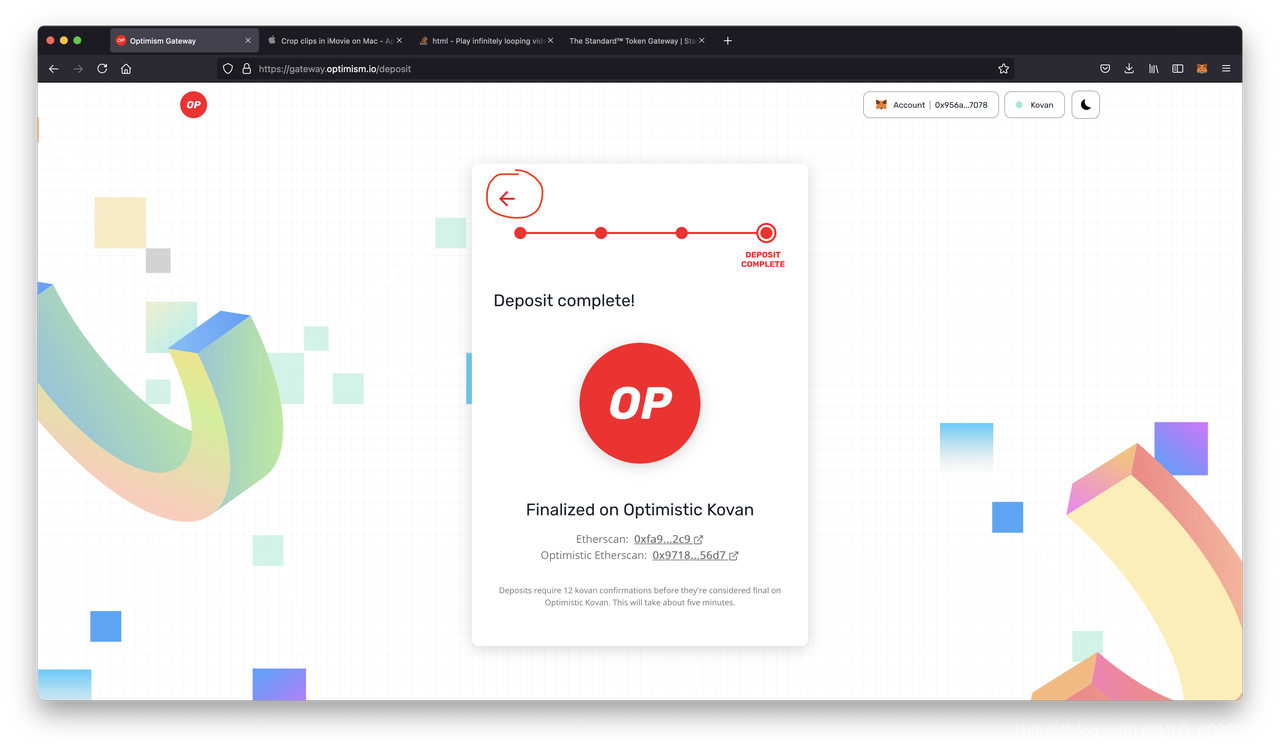Click the tracking protection shield icon
This screenshot has height=750, width=1280.
[228, 69]
